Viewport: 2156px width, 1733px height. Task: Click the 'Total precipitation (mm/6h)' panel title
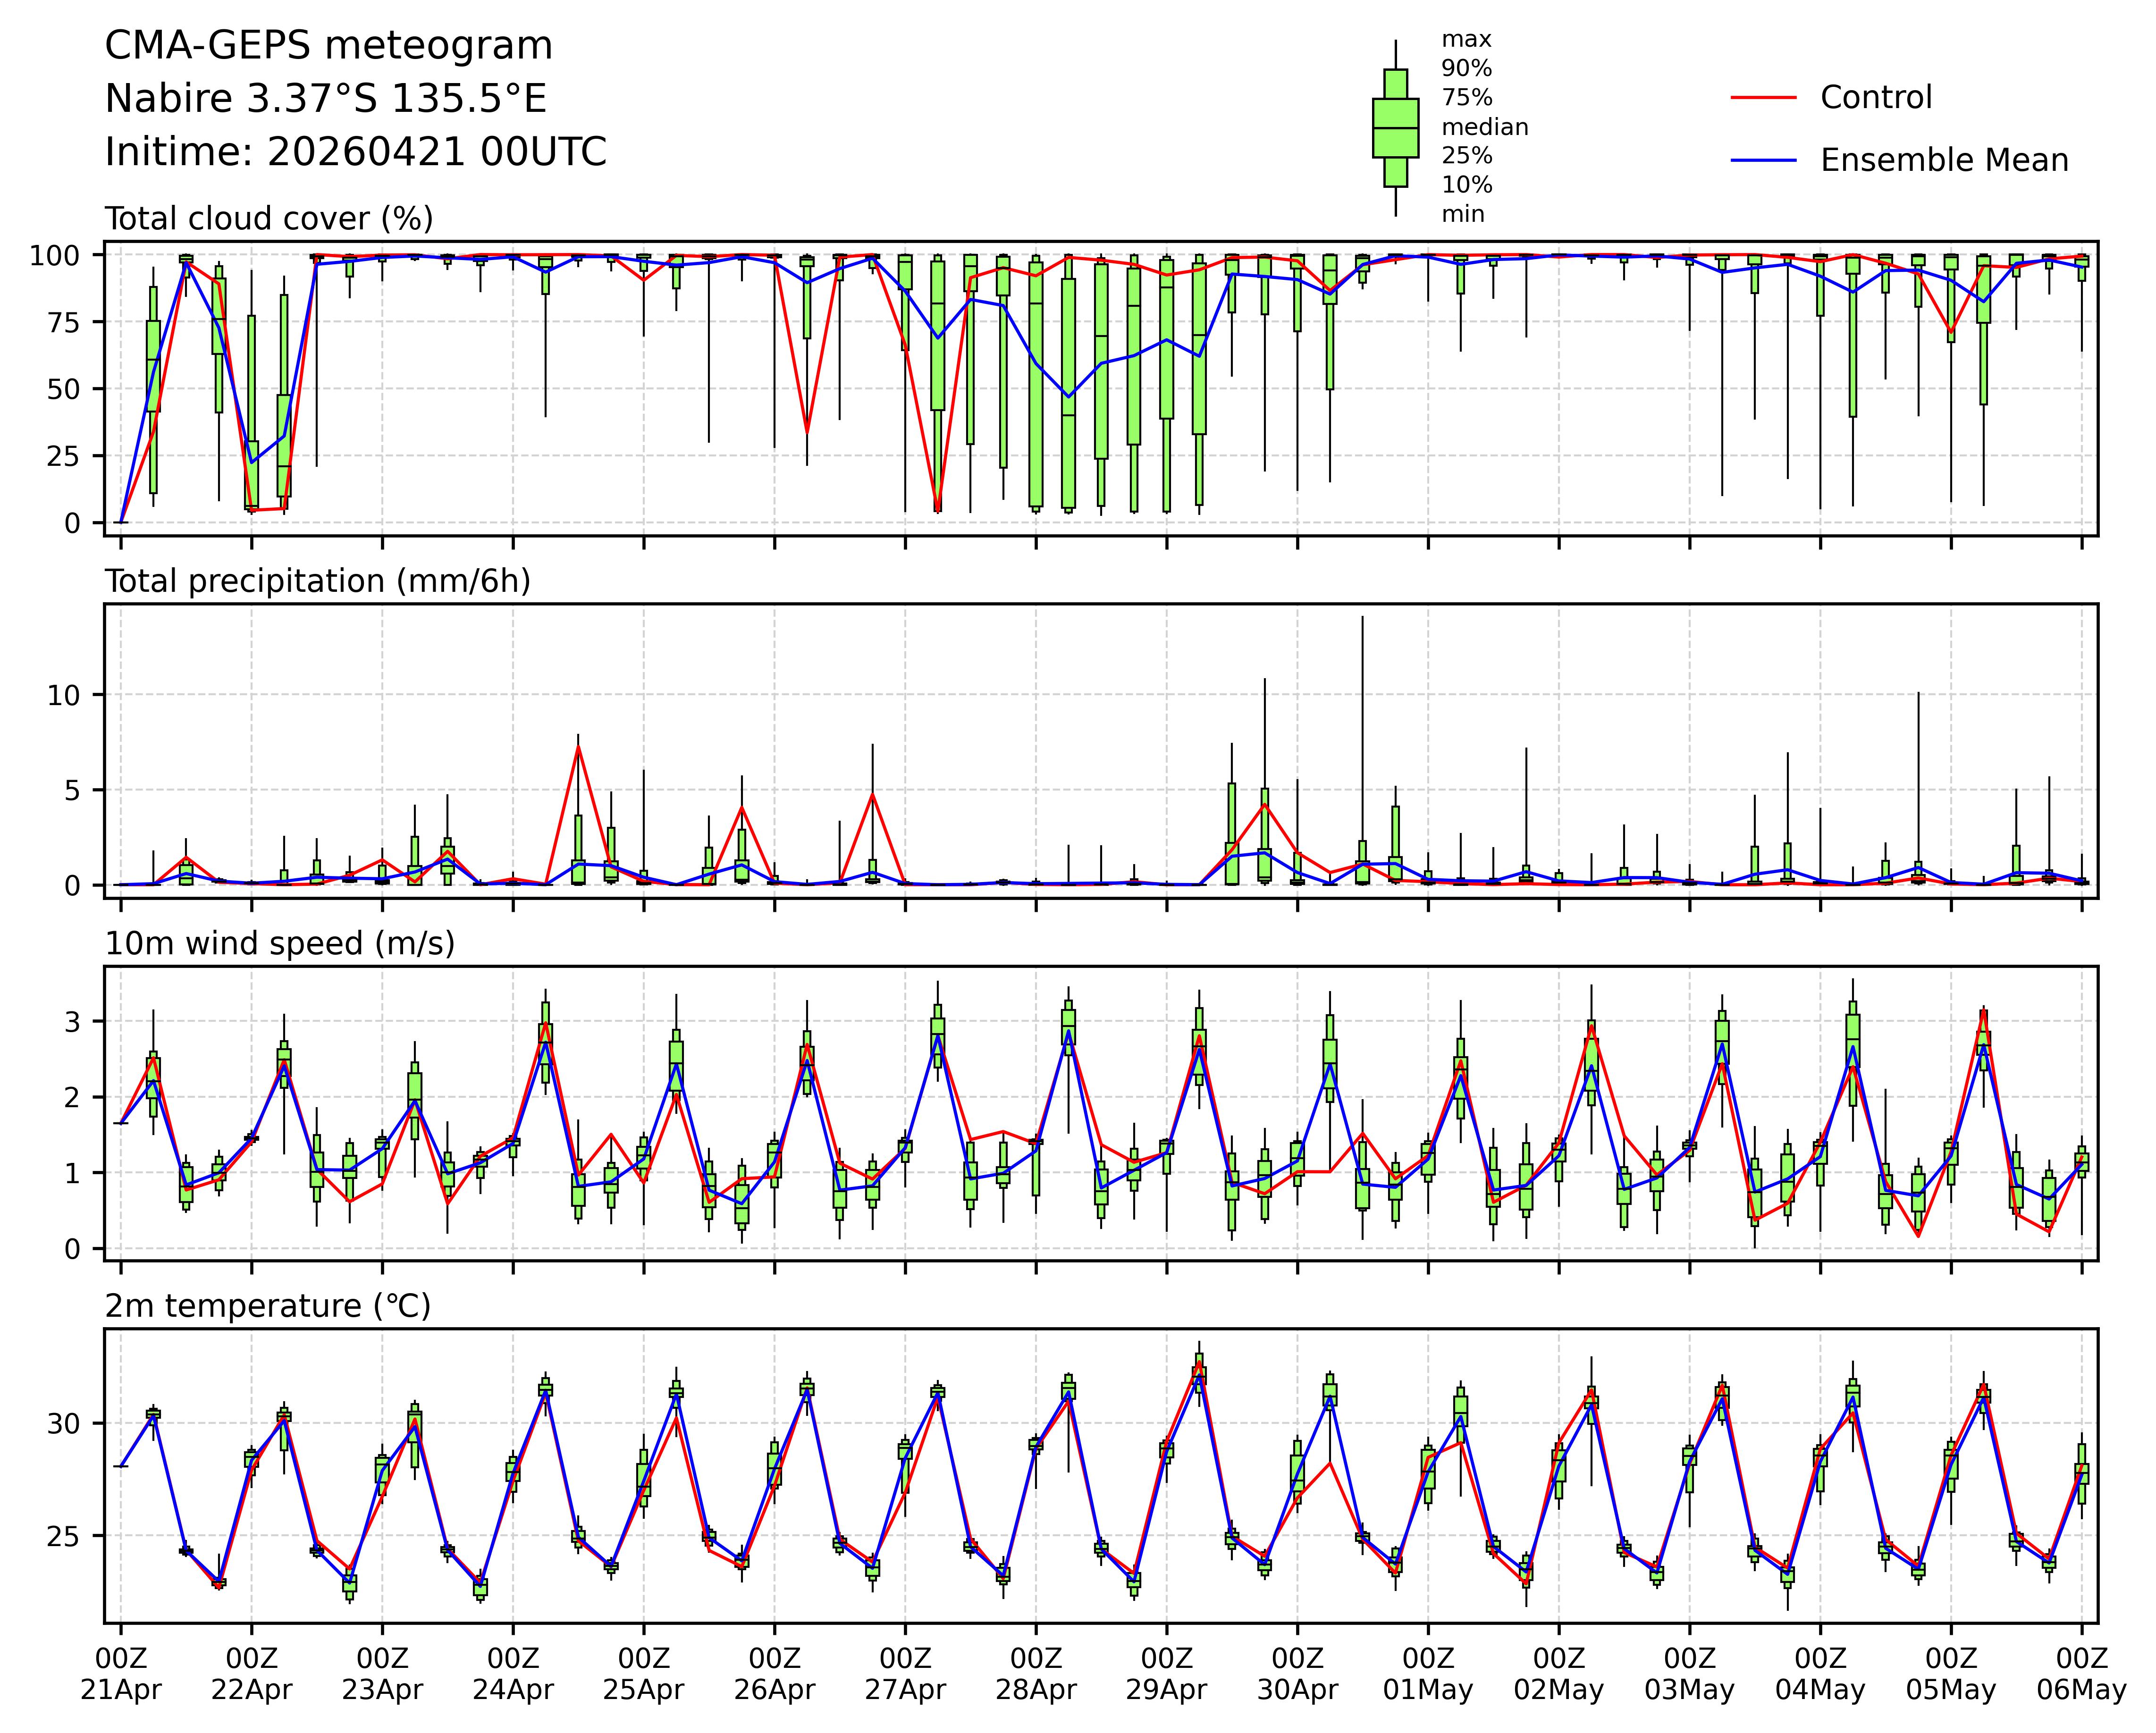(317, 581)
